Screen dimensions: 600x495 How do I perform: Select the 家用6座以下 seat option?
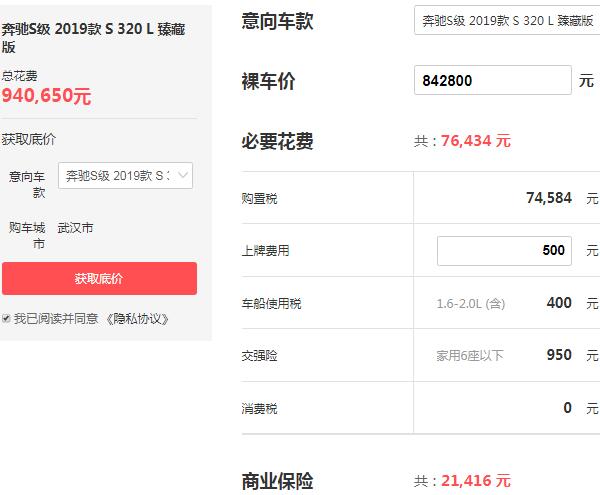(470, 355)
